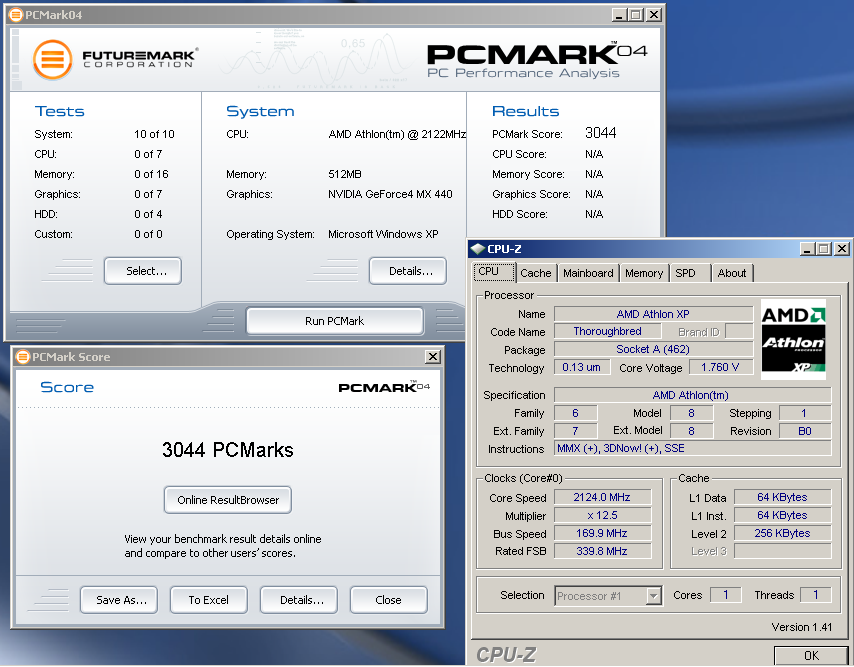The width and height of the screenshot is (854, 667).
Task: Click the PCMark04 logo in main window
Action: (x=536, y=60)
